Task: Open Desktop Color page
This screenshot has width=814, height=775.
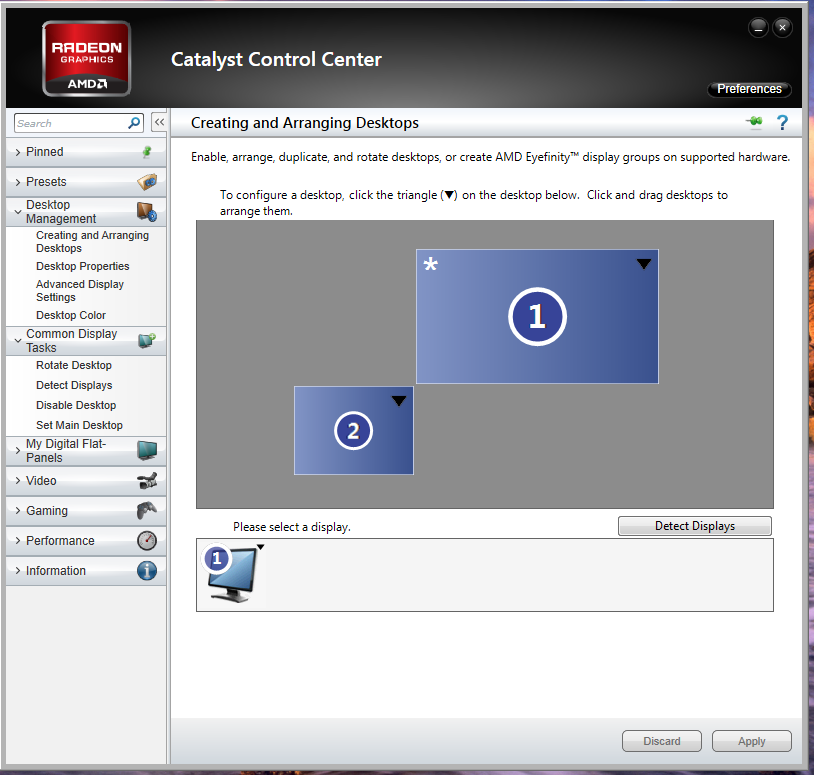Action: 71,315
